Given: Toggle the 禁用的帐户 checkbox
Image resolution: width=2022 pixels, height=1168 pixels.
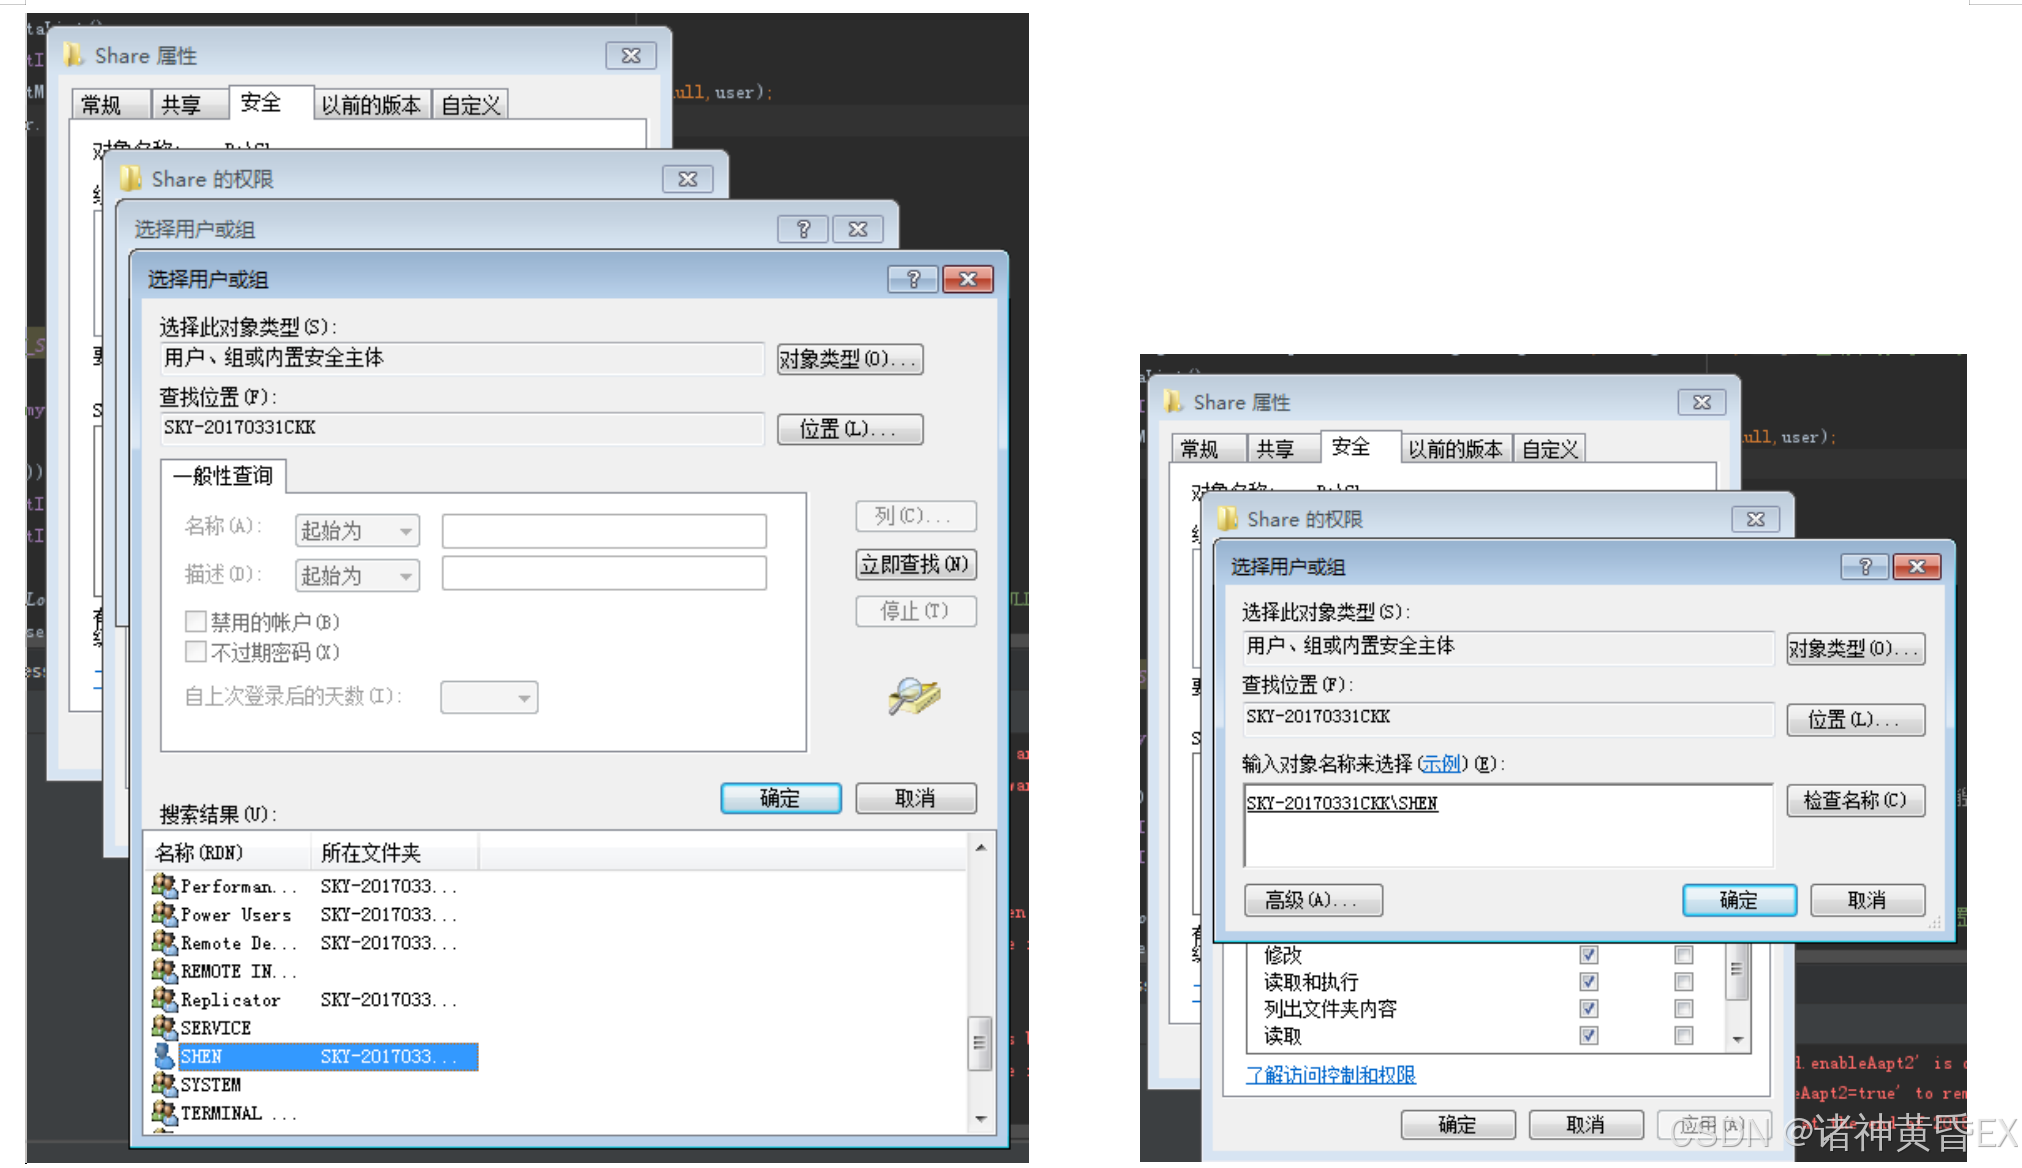Looking at the screenshot, I should pos(196,622).
